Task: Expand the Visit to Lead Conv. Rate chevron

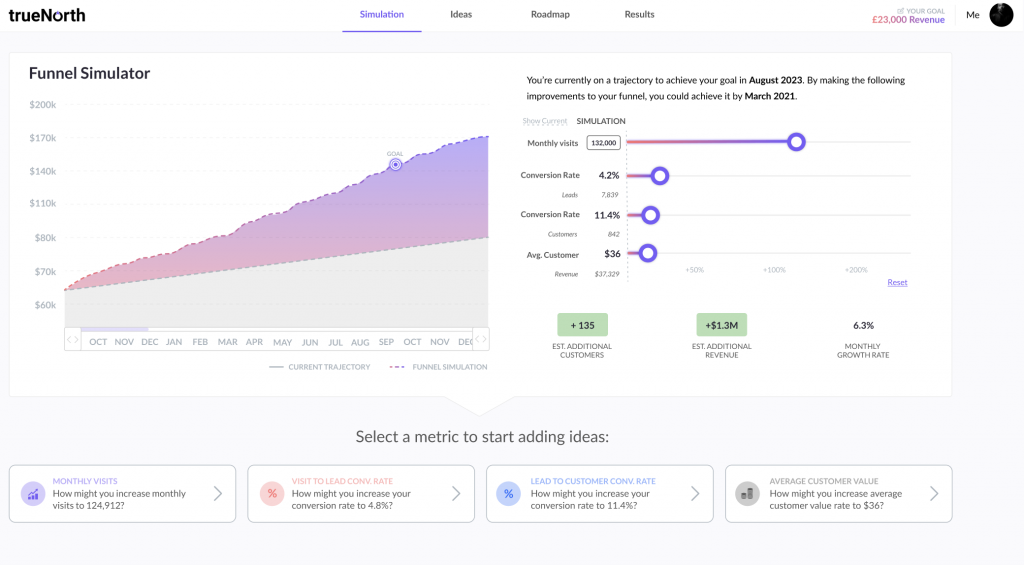Action: pos(456,493)
